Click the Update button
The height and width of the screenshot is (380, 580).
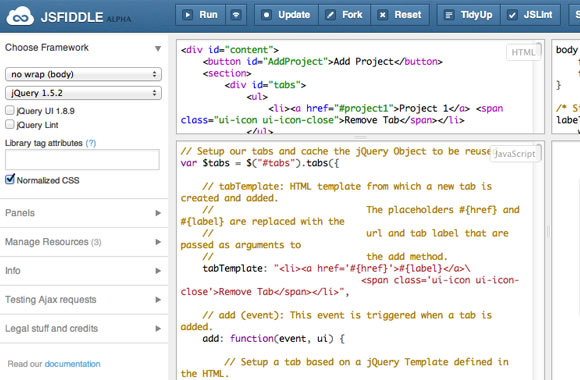point(286,15)
